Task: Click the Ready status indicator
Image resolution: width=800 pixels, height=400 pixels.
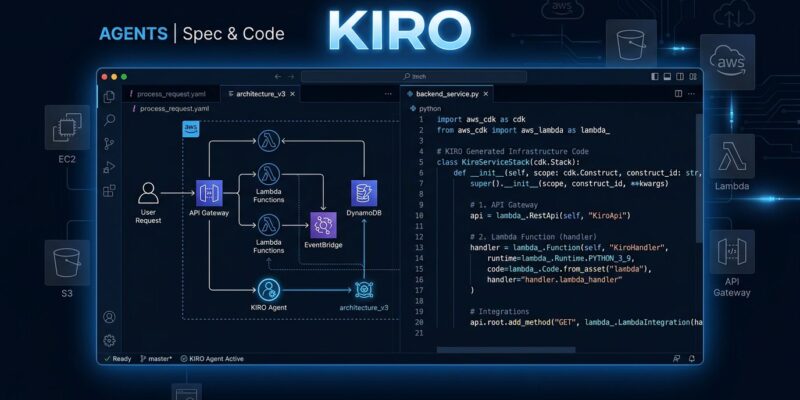Action: click(x=118, y=359)
